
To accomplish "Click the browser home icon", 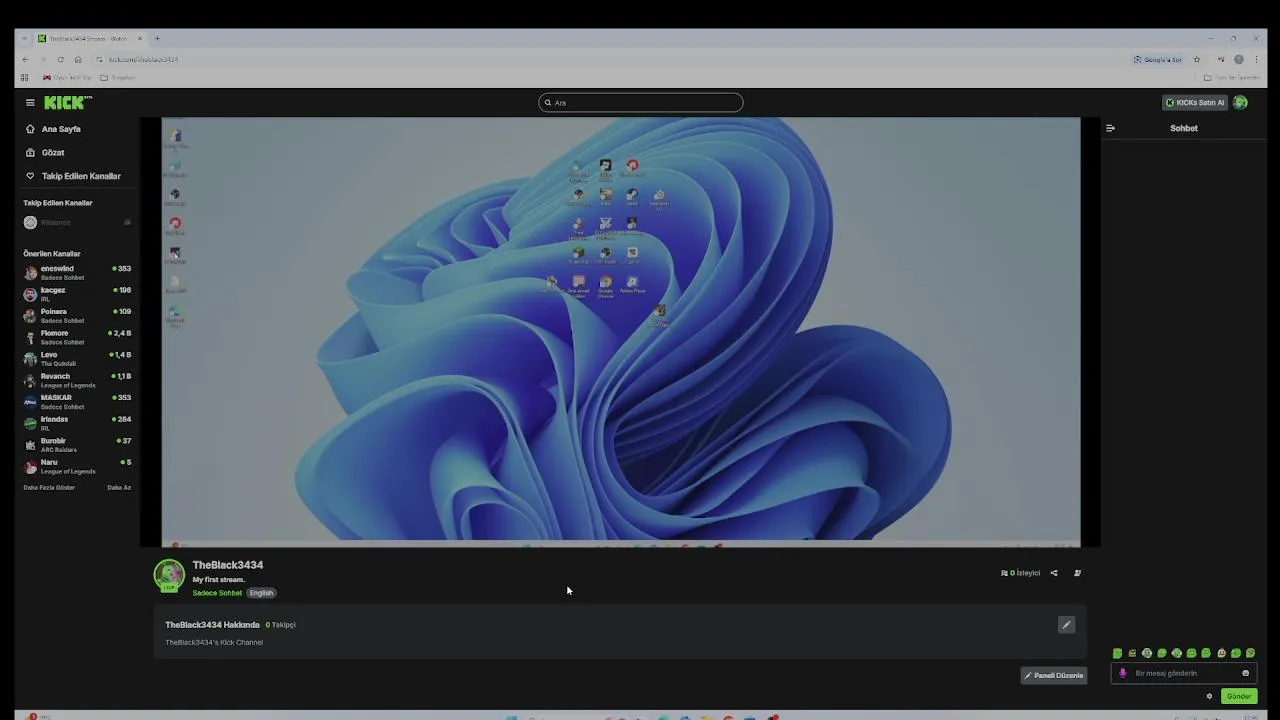I will 78,59.
